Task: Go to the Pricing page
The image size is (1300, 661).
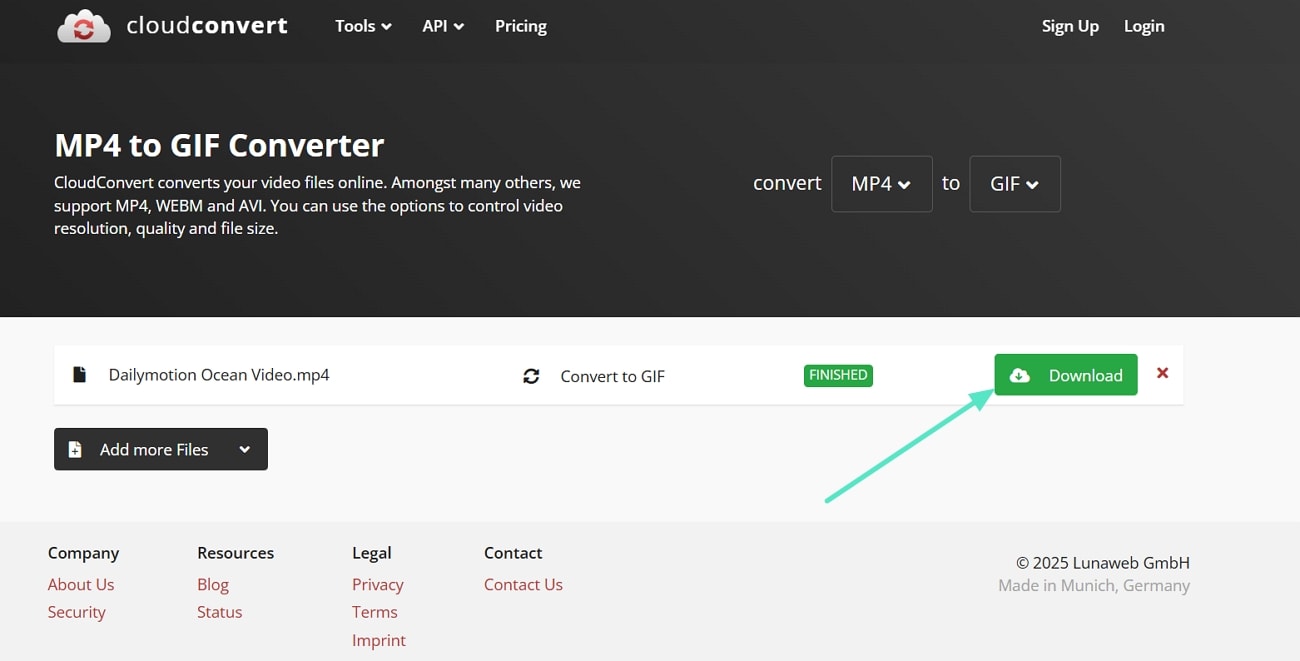Action: click(x=521, y=26)
